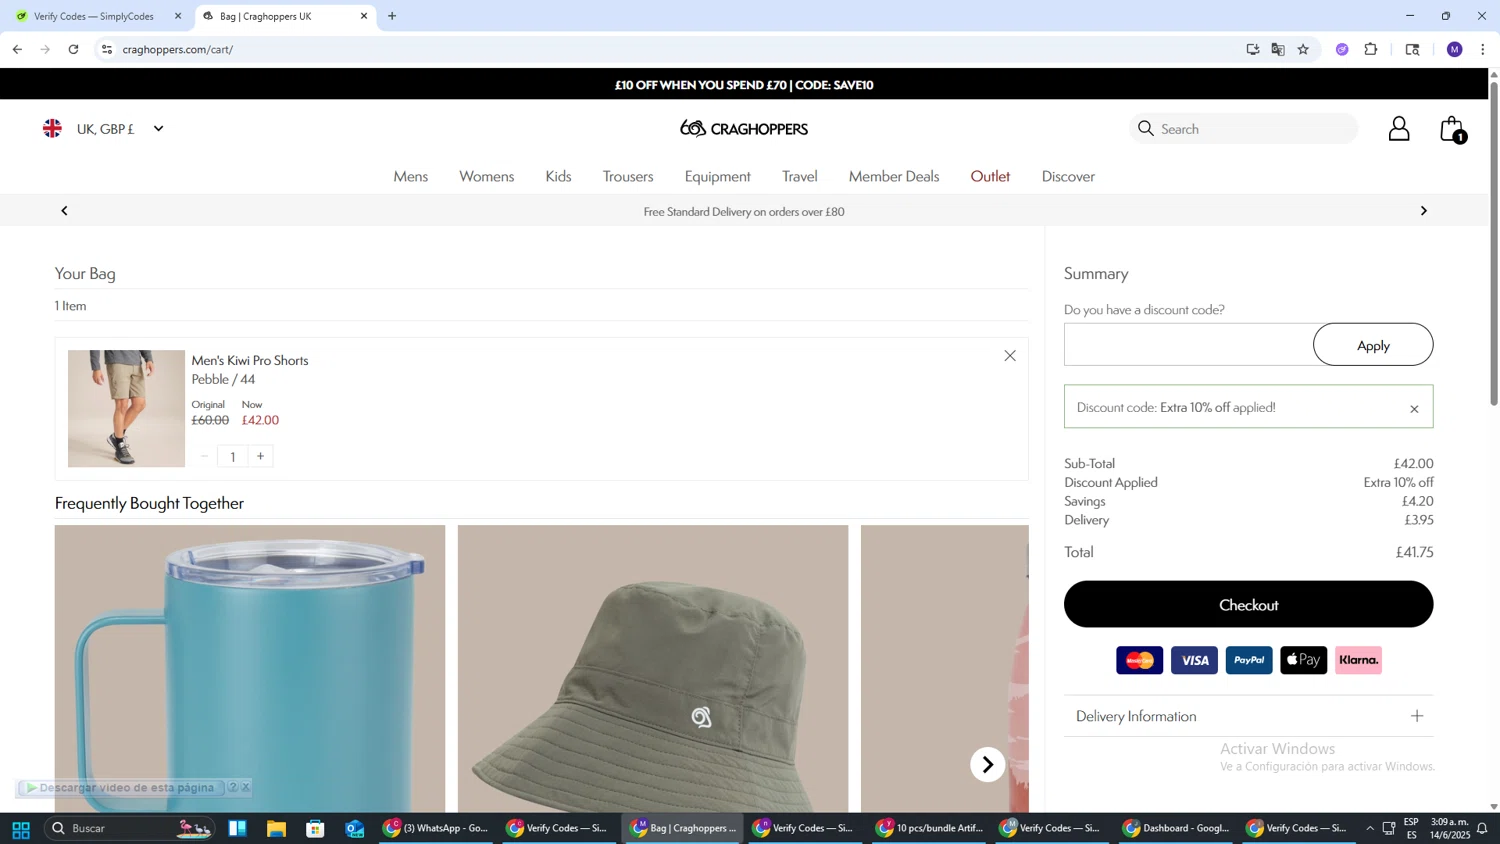Show the next promo banner message
The height and width of the screenshot is (844, 1500).
[x=1424, y=211]
